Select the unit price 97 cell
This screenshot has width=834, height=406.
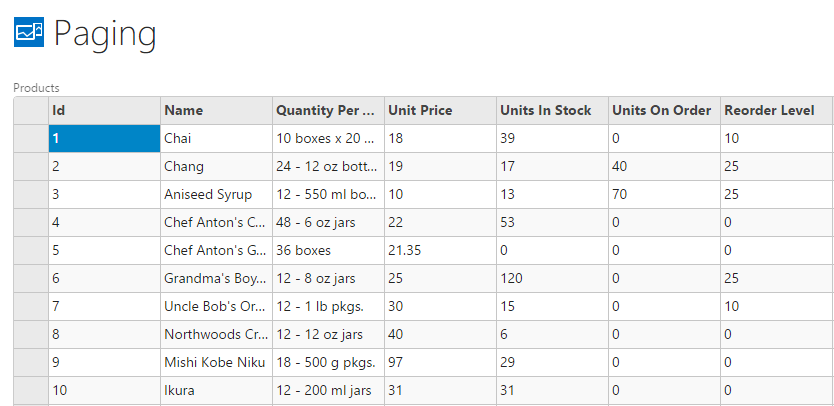point(440,362)
